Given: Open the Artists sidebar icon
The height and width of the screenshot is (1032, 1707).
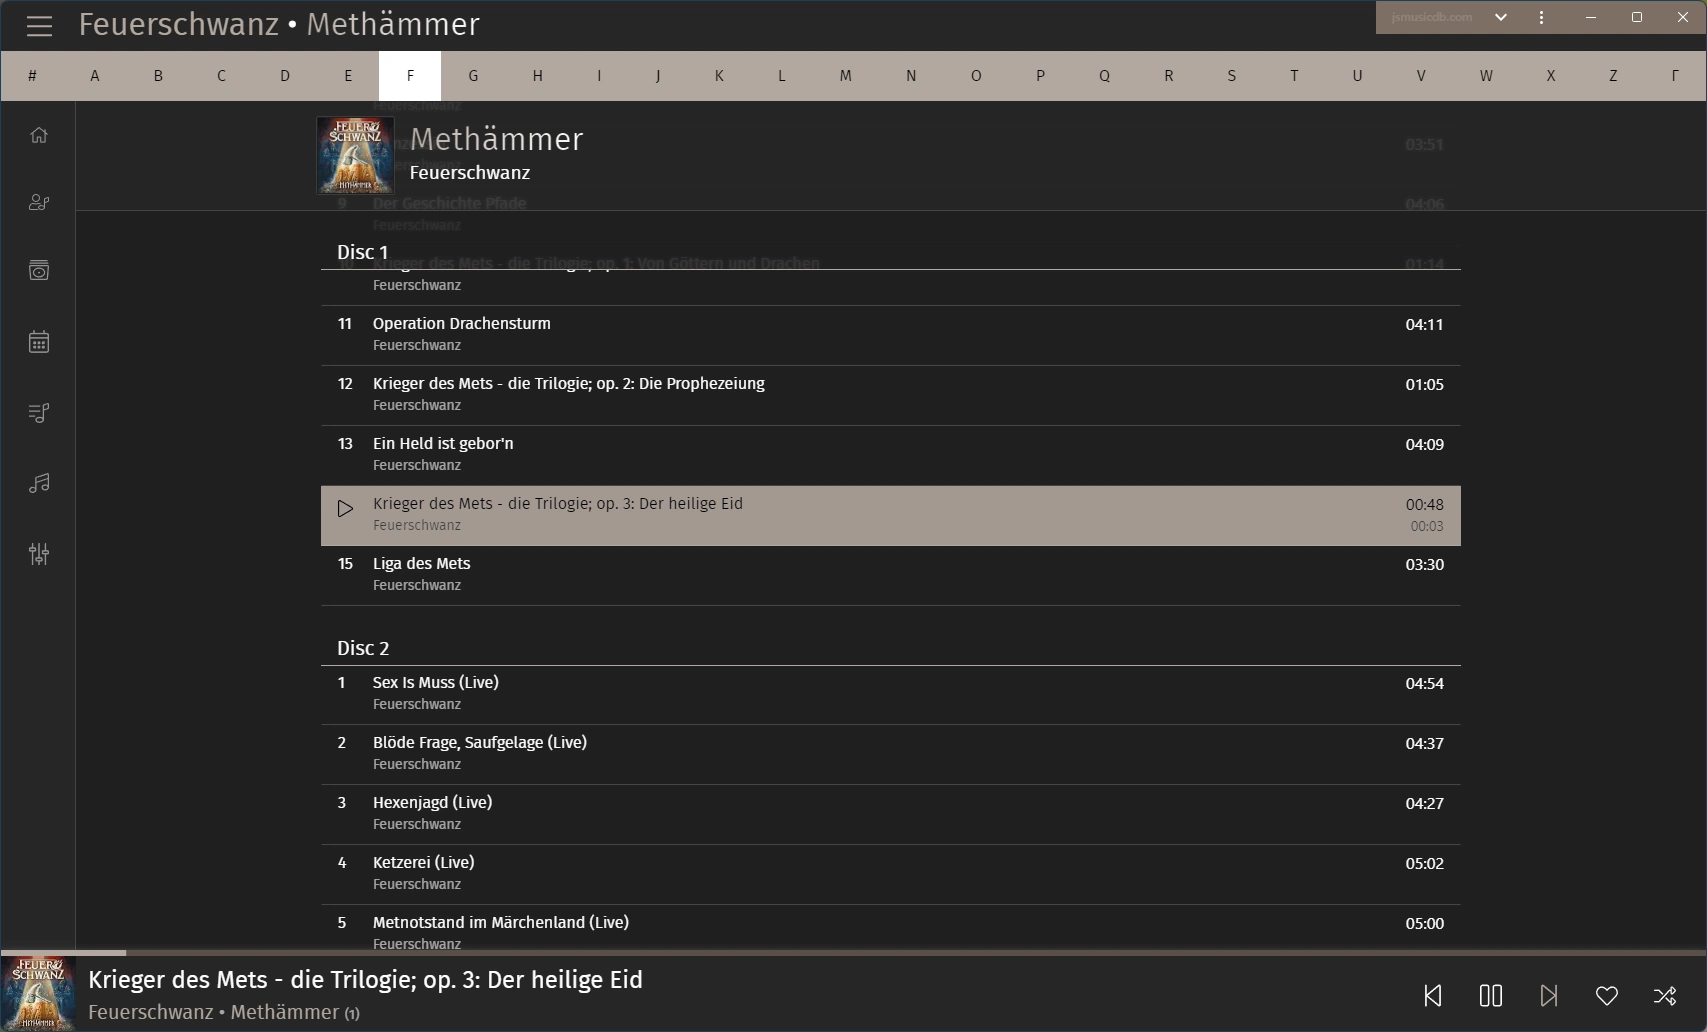Looking at the screenshot, I should [x=39, y=203].
